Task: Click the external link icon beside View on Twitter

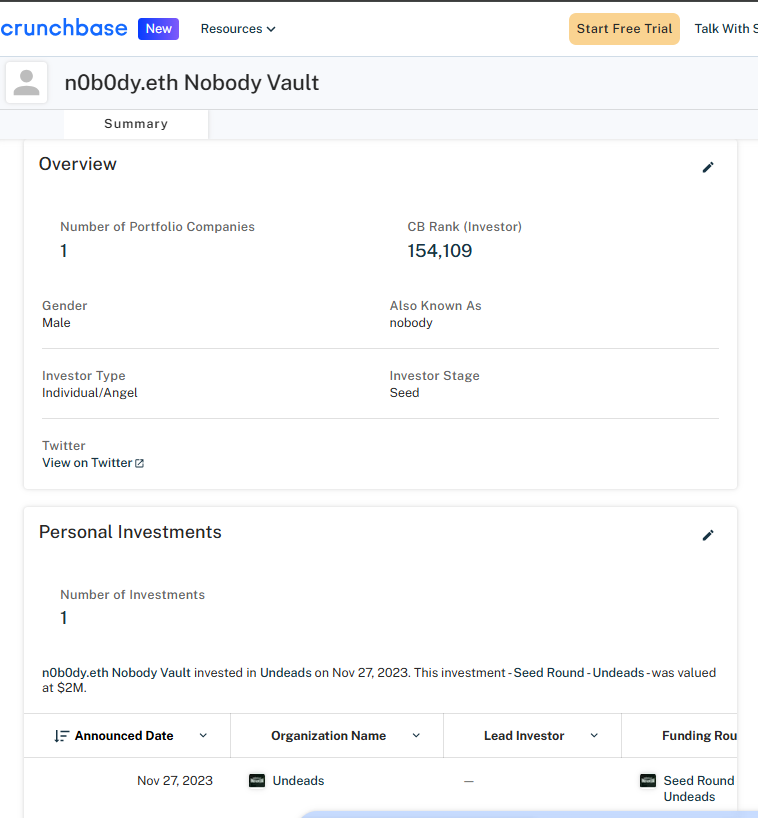Action: [x=140, y=463]
